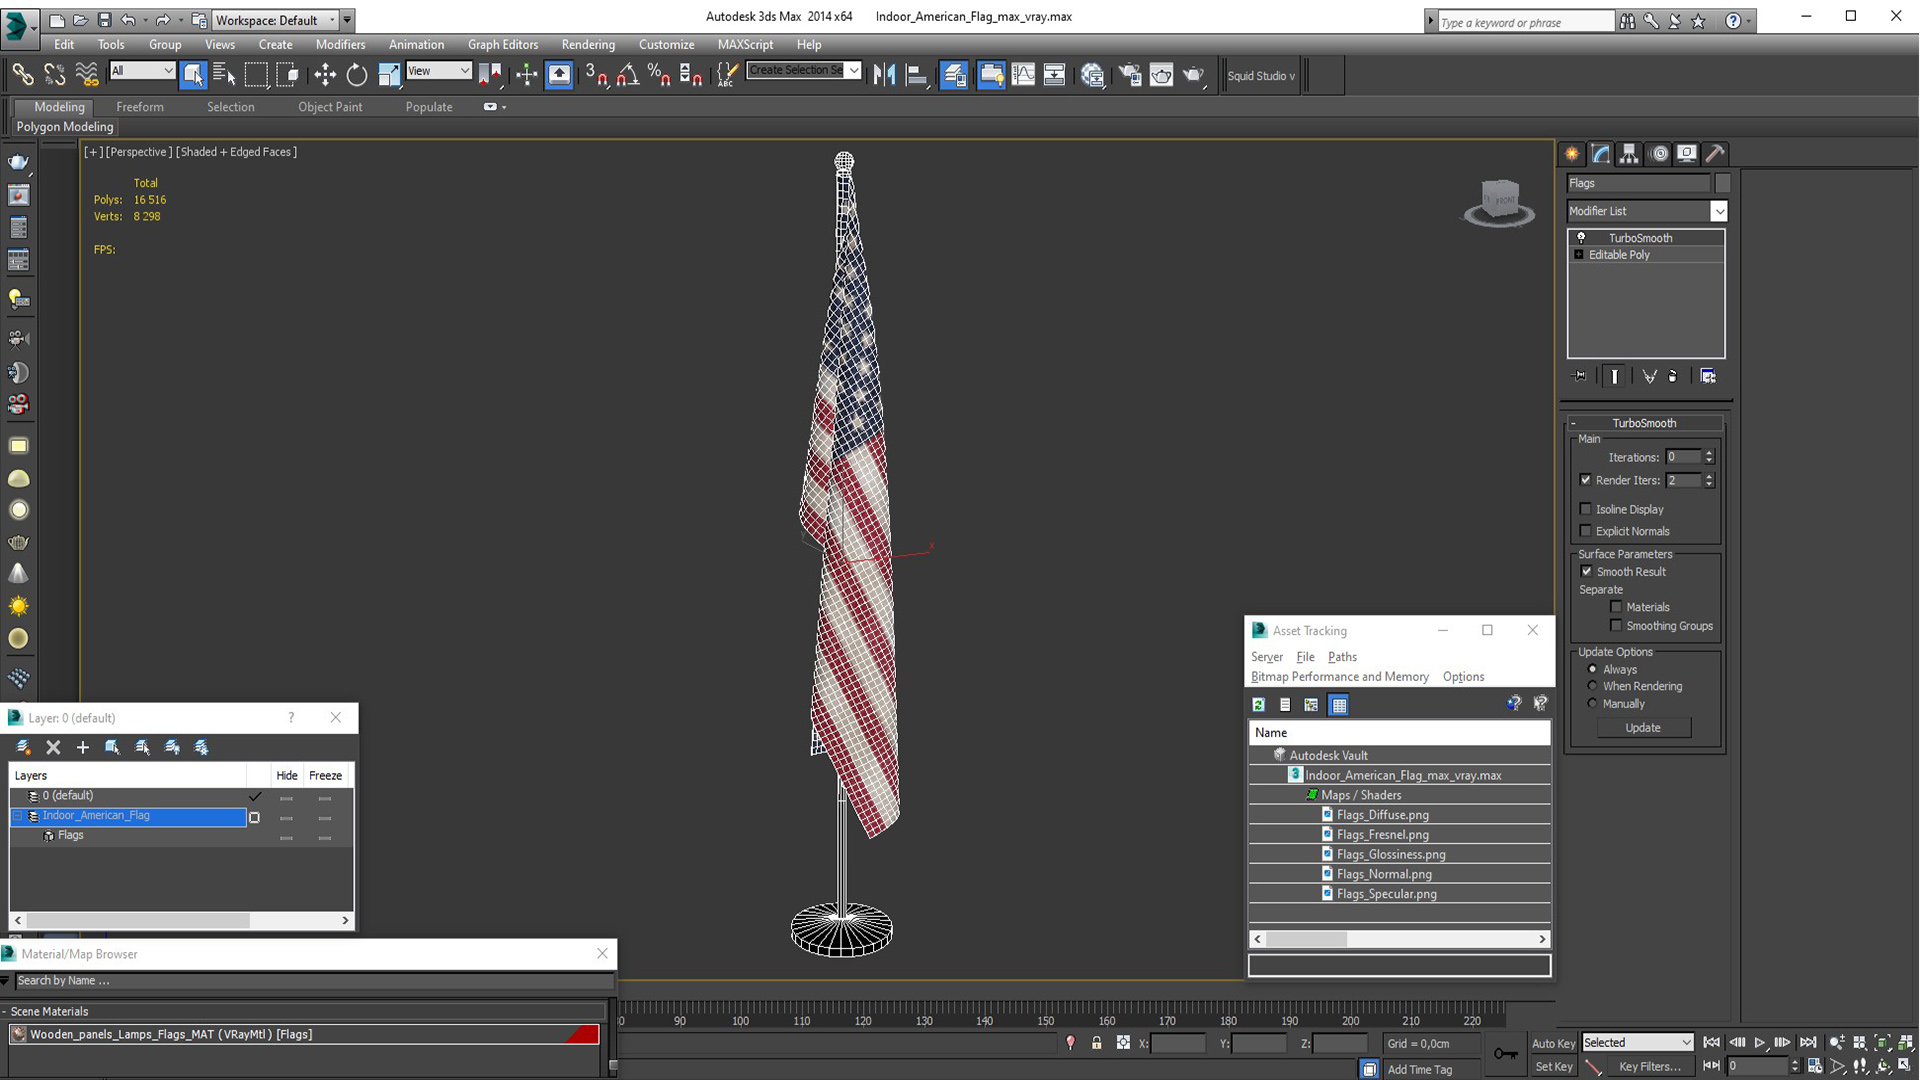Click the Flags object color swatch

point(1722,183)
